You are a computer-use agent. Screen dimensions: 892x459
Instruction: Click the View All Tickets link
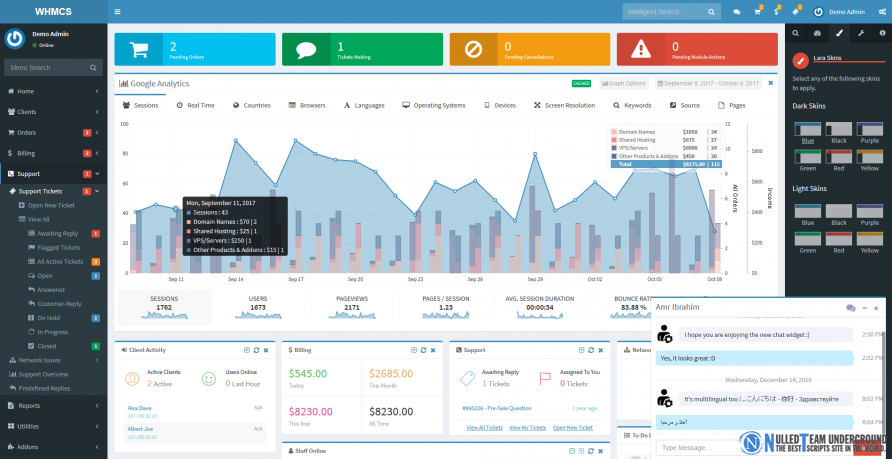485,428
